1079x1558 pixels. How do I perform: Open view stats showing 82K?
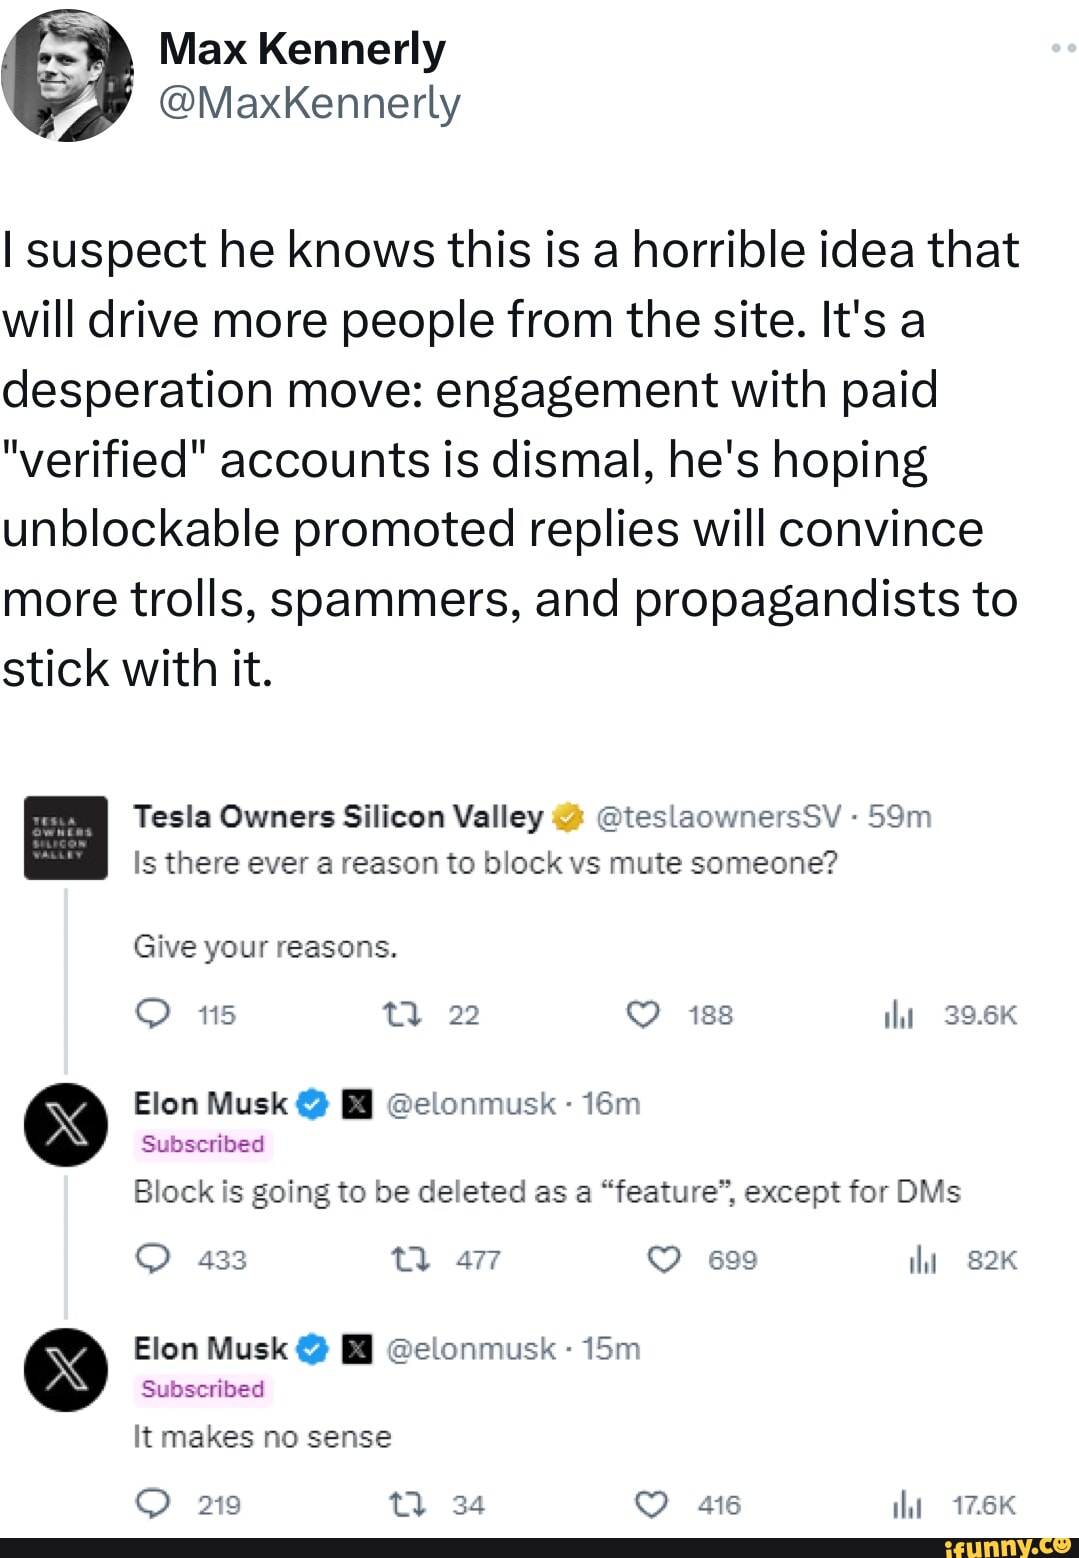(x=921, y=1260)
